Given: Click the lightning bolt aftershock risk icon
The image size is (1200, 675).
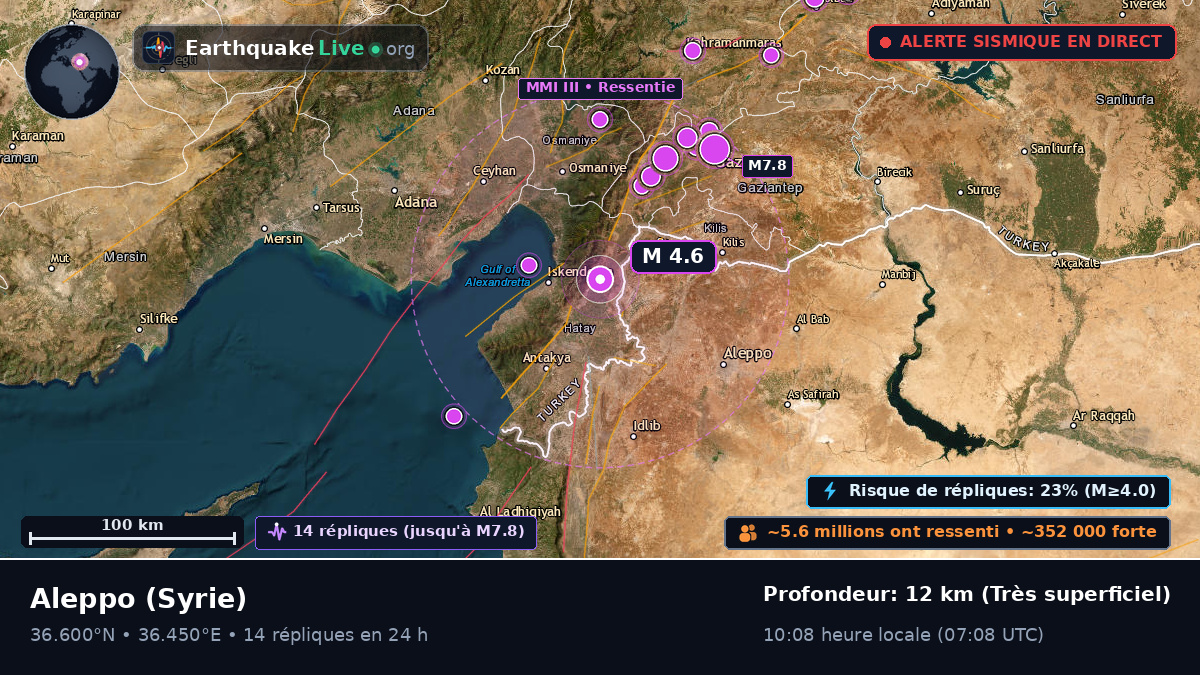Looking at the screenshot, I should click(x=830, y=491).
